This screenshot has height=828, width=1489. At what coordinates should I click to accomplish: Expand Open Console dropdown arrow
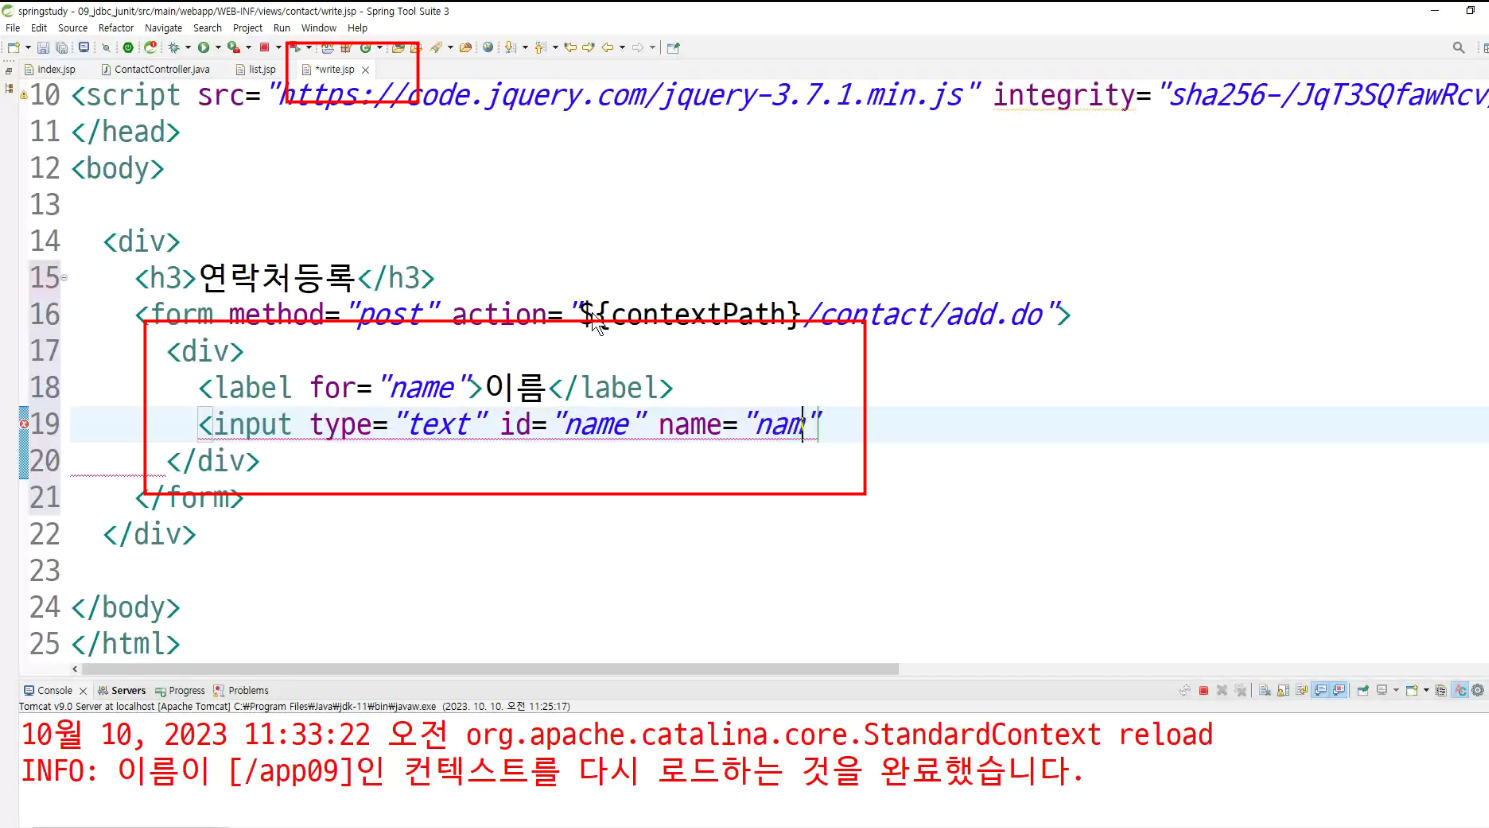(1426, 690)
